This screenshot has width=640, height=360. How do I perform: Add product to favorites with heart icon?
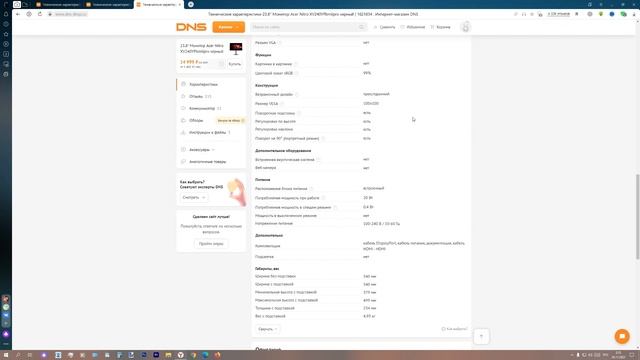pyautogui.click(x=221, y=64)
